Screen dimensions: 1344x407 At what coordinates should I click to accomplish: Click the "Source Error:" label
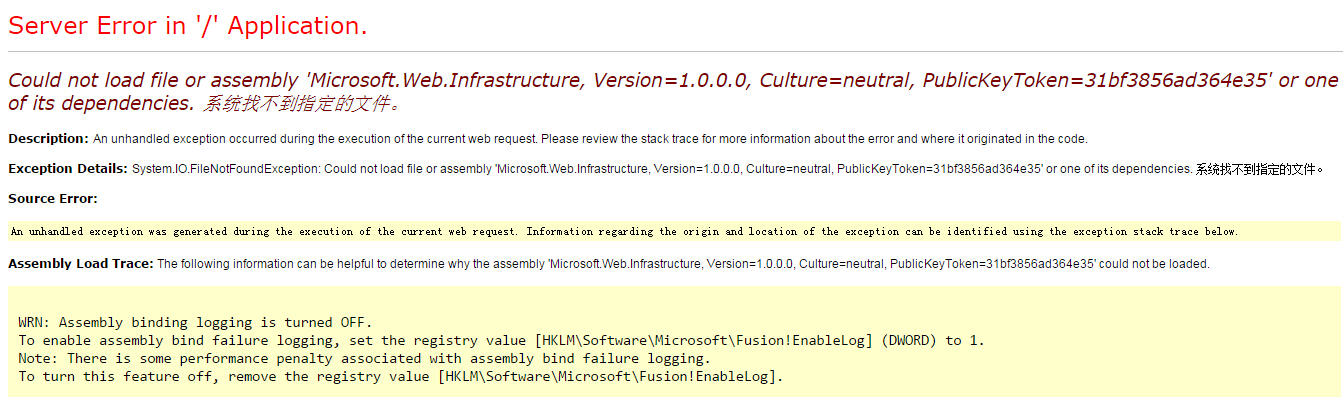pyautogui.click(x=53, y=199)
